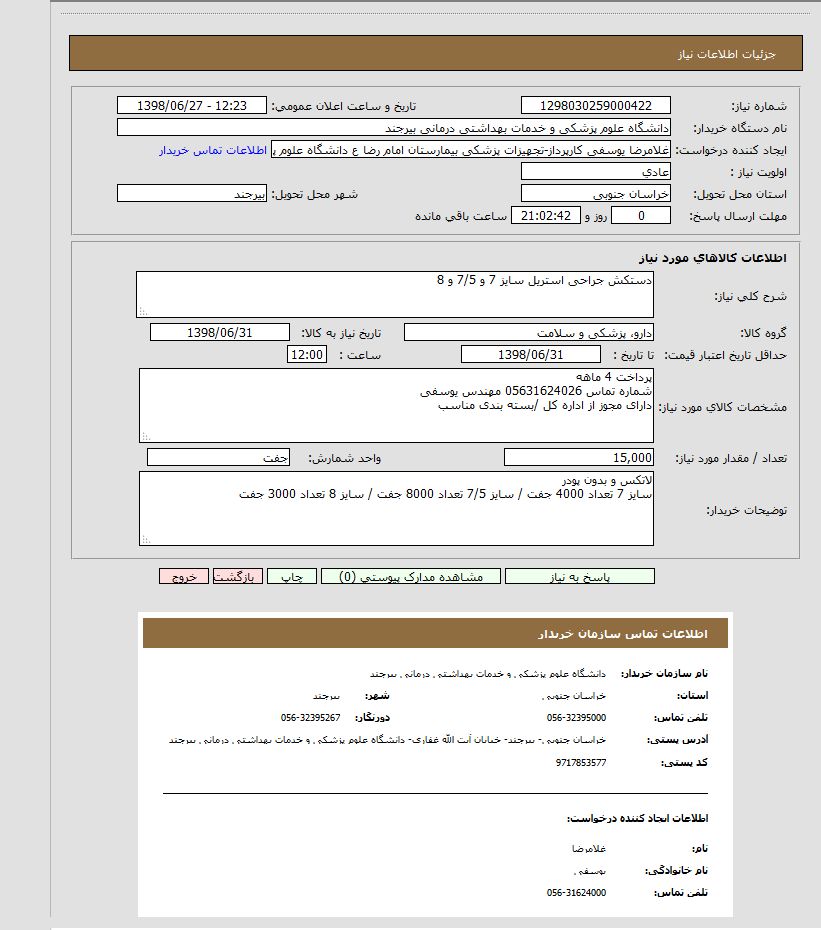Image resolution: width=821 pixels, height=930 pixels.
Task: Click the ایجاد کننده درخواست field
Action: [472, 150]
